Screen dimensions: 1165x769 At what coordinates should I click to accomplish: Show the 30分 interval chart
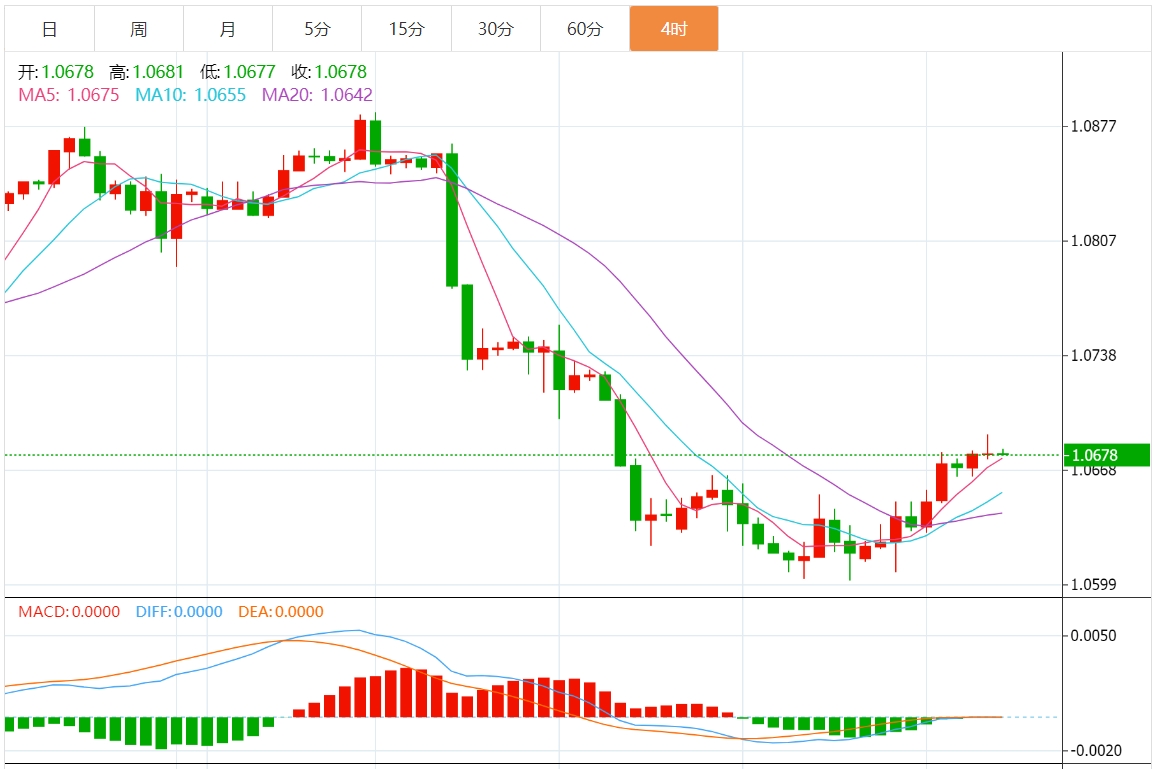(x=495, y=29)
